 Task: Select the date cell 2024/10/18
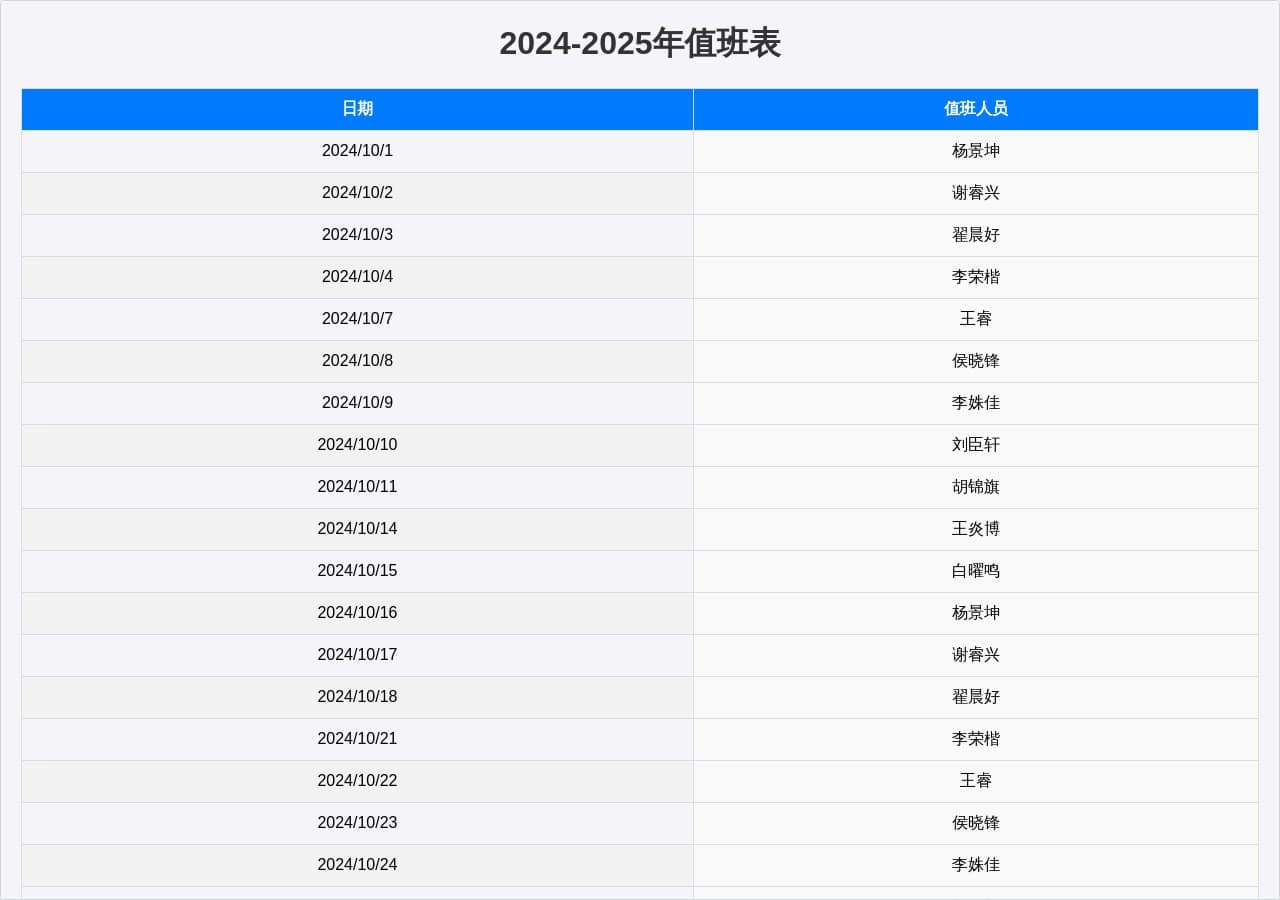(x=357, y=697)
